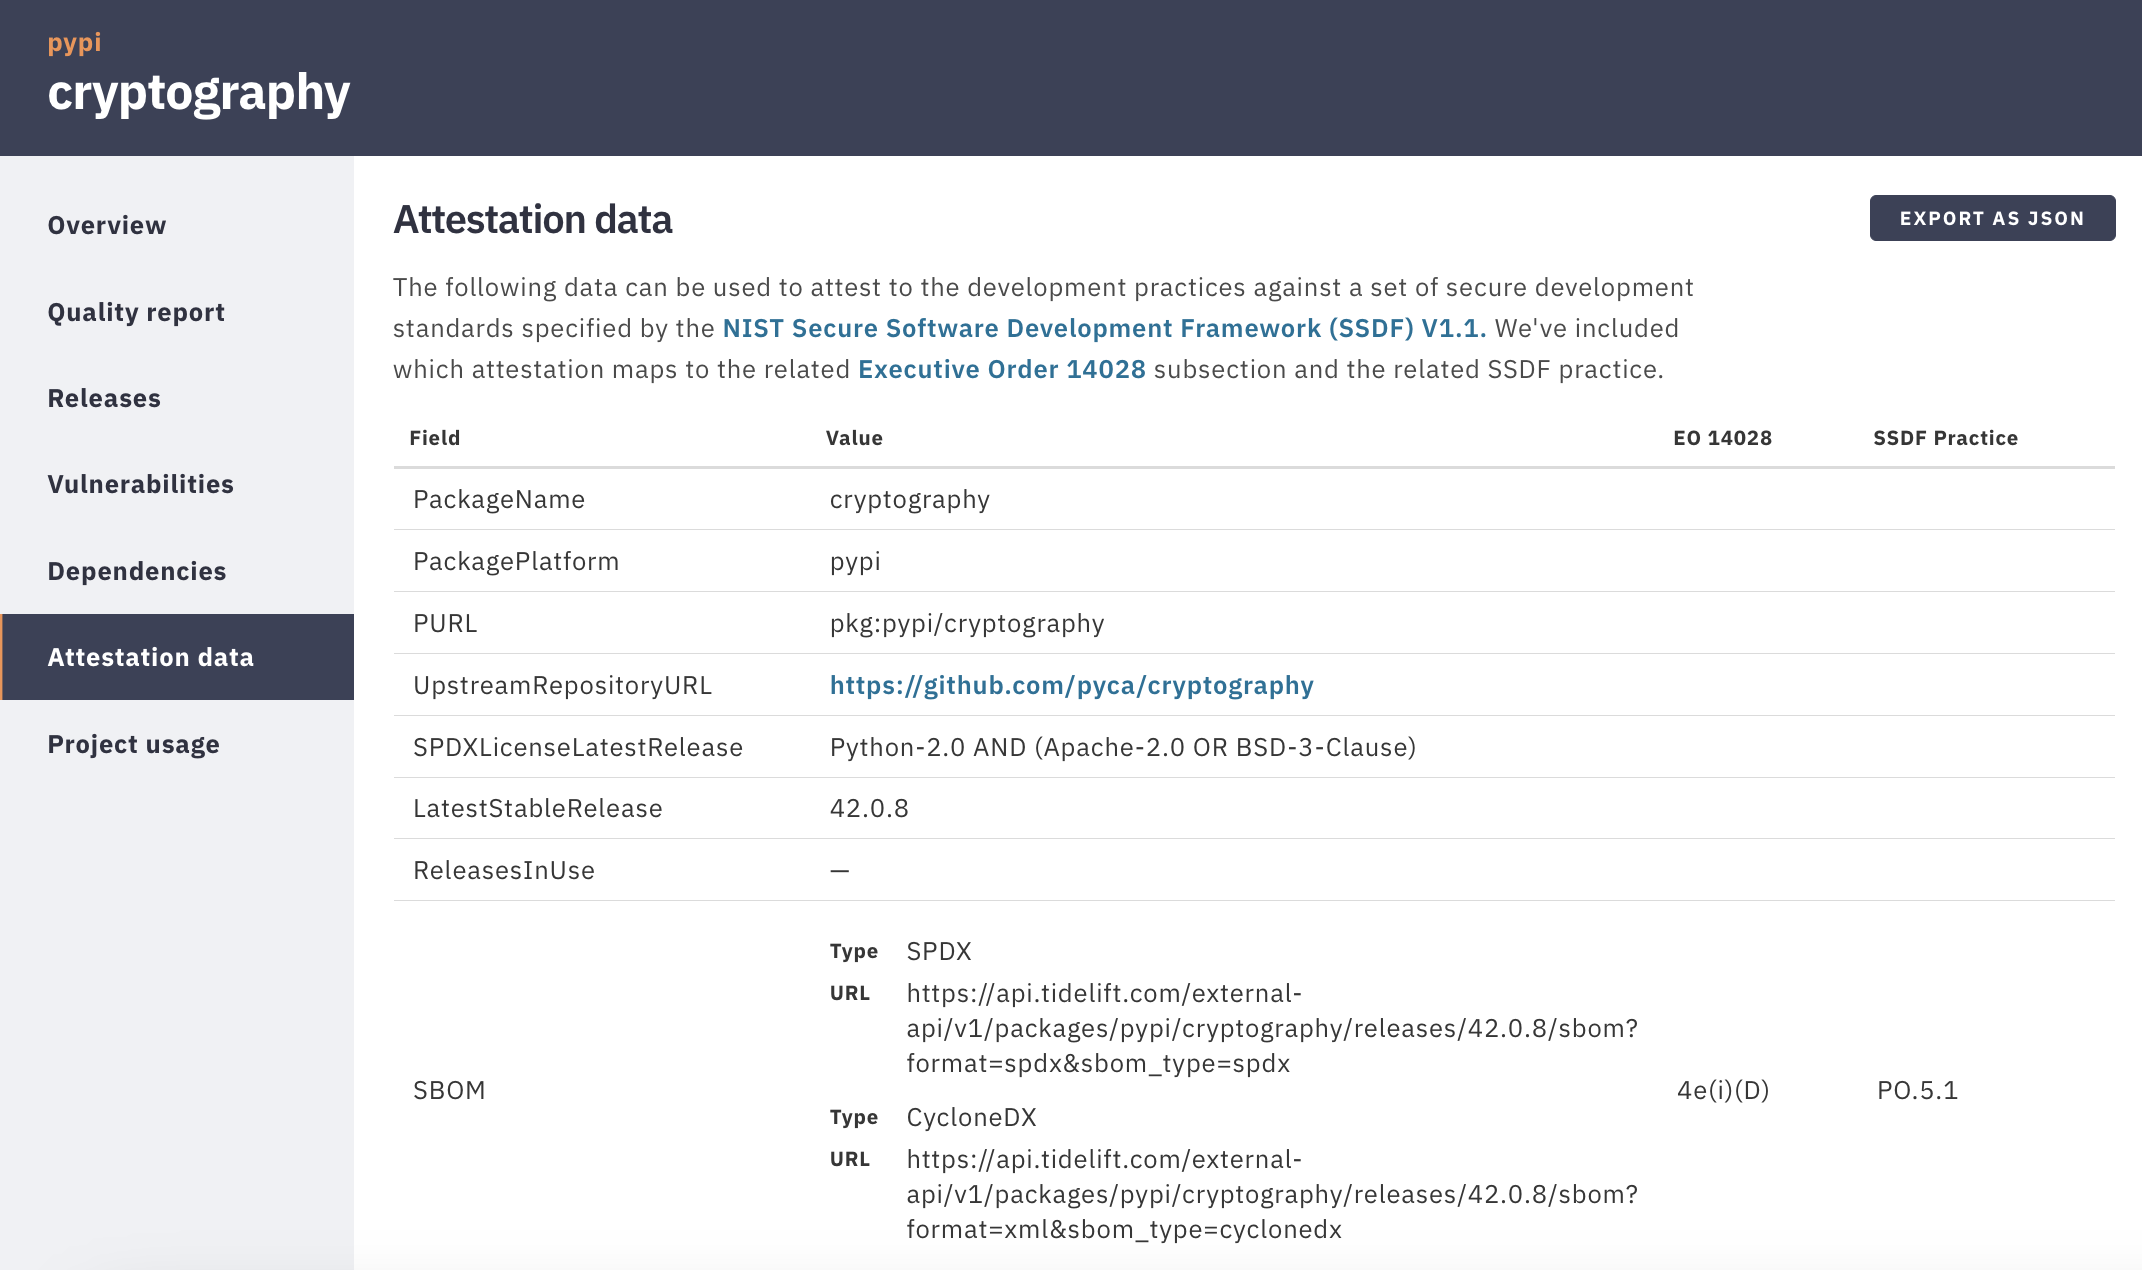Click the pypi value in PackagePlatform row
Screen dimensions: 2142x1270
(x=855, y=561)
